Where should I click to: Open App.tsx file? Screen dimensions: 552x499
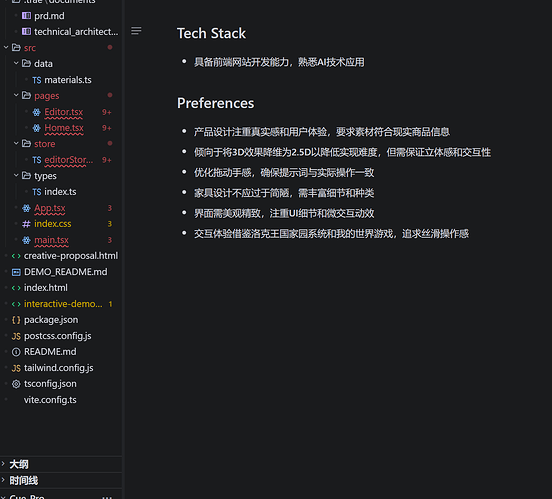click(50, 208)
